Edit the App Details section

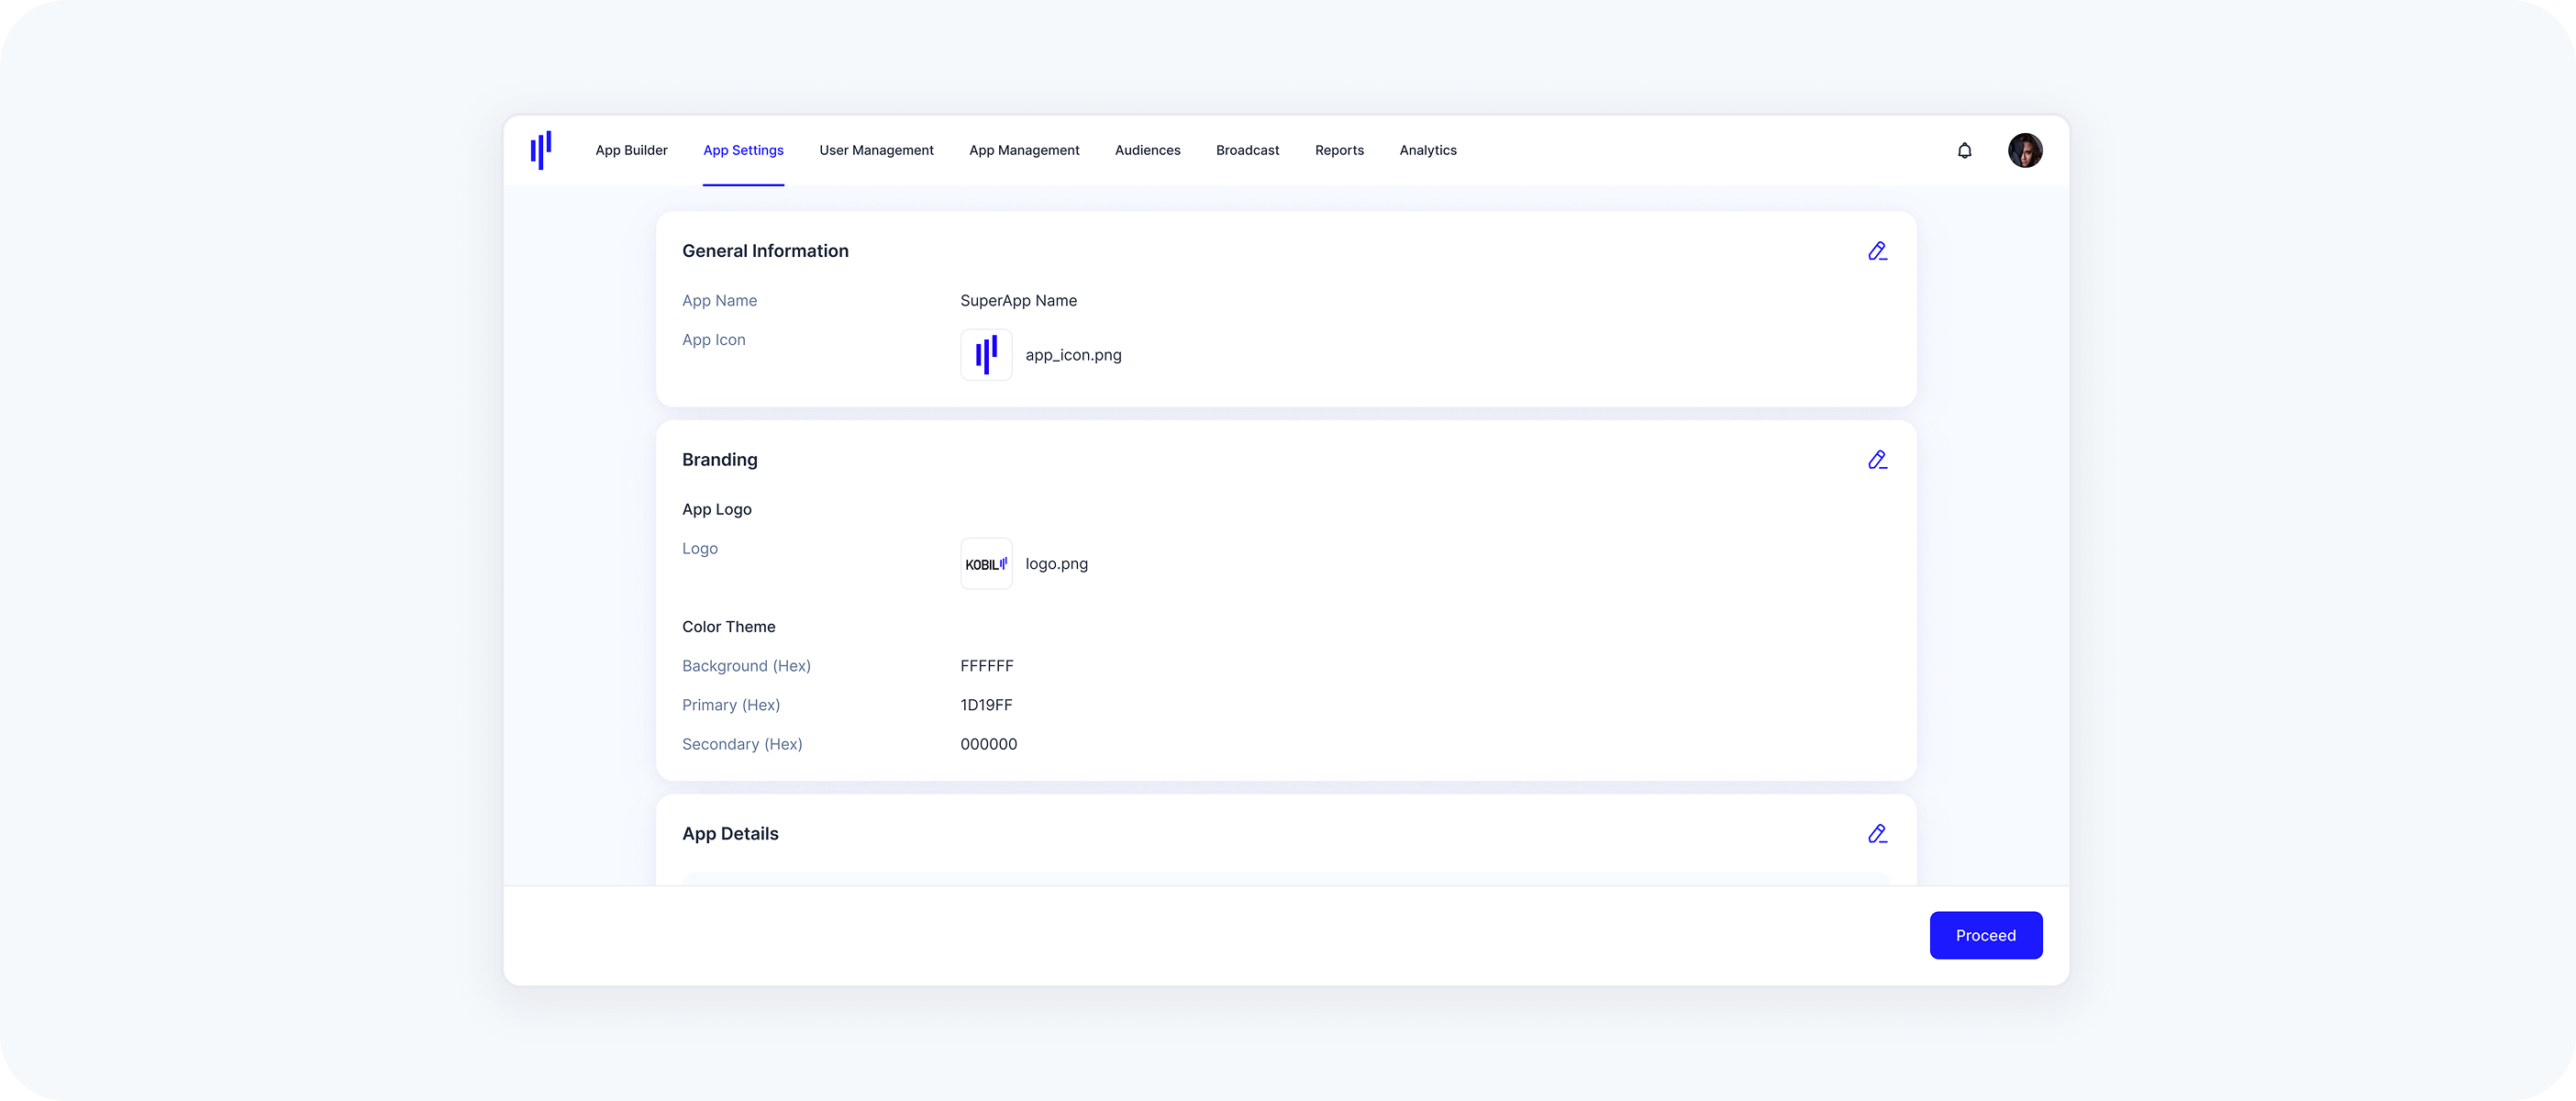[x=1878, y=833]
